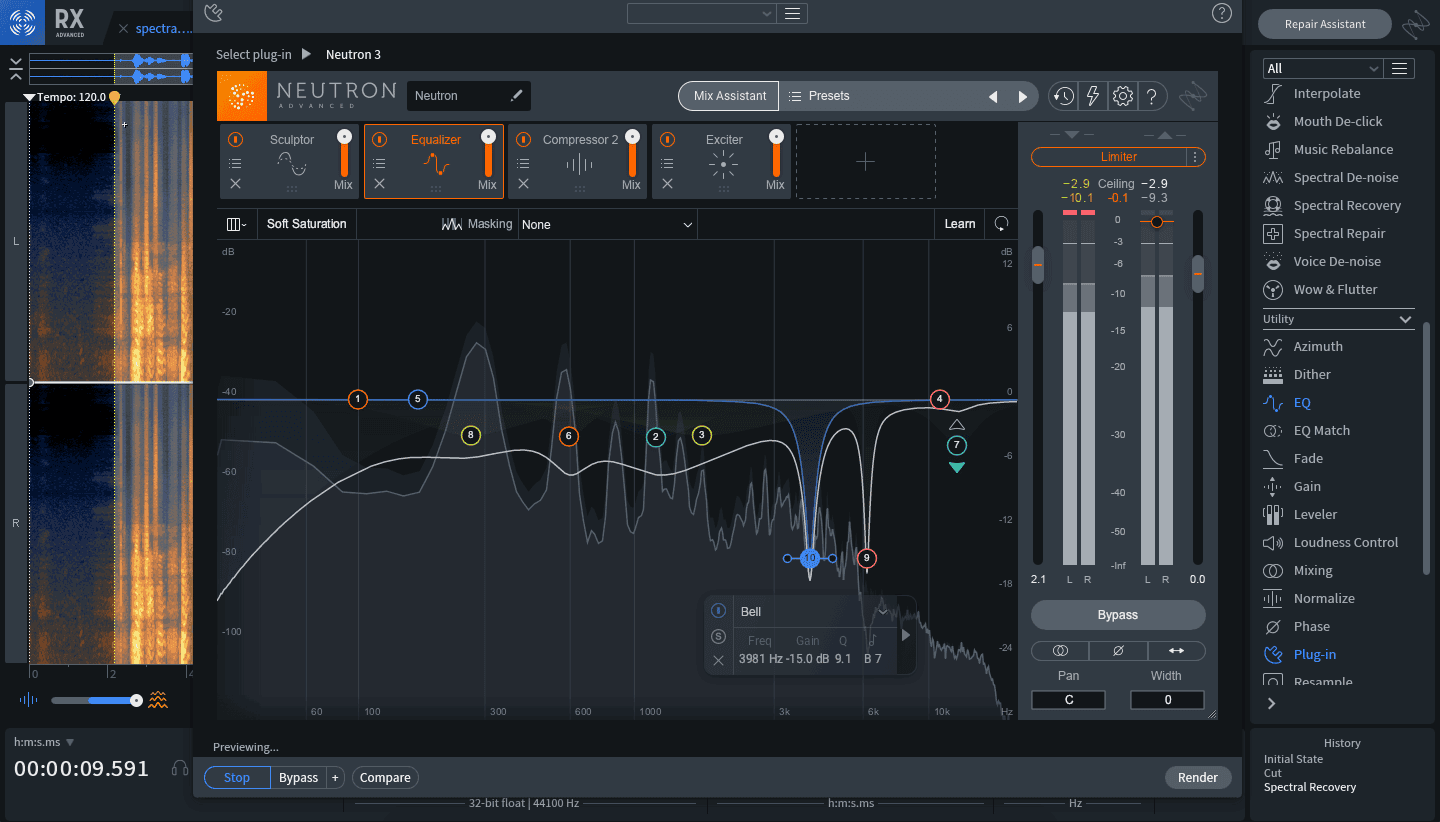Select the Spectral Repair module icon

pyautogui.click(x=1273, y=233)
